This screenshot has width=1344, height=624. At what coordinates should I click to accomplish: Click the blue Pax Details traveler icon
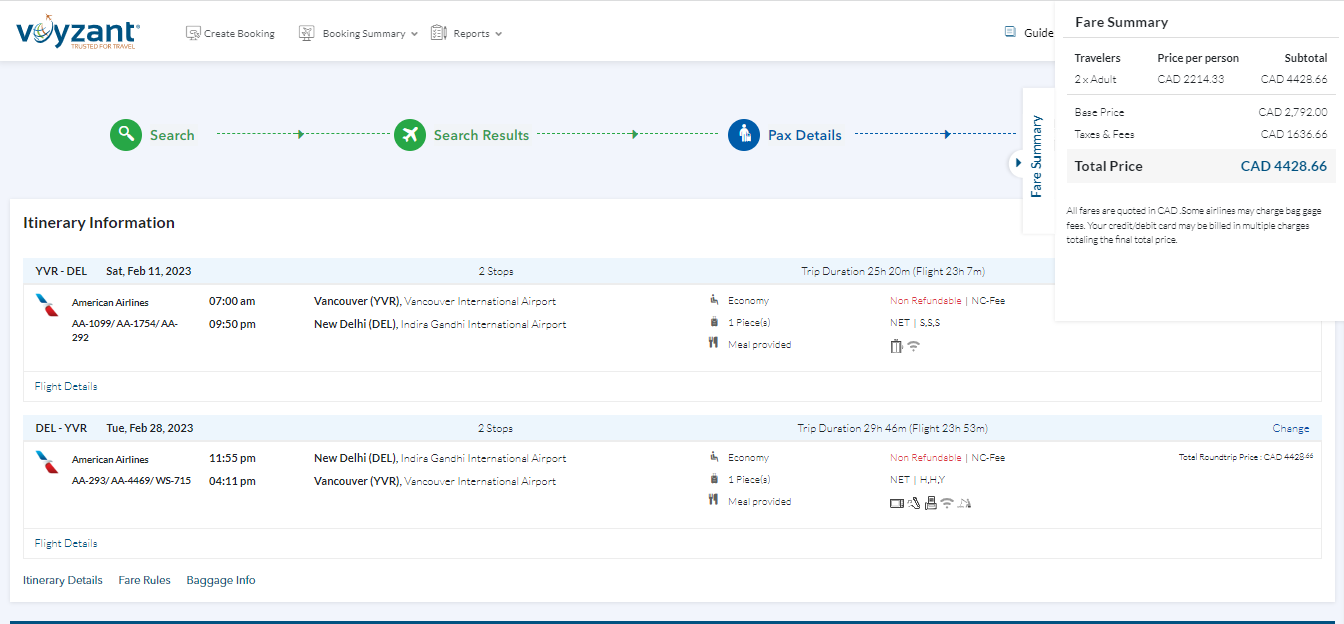(744, 135)
